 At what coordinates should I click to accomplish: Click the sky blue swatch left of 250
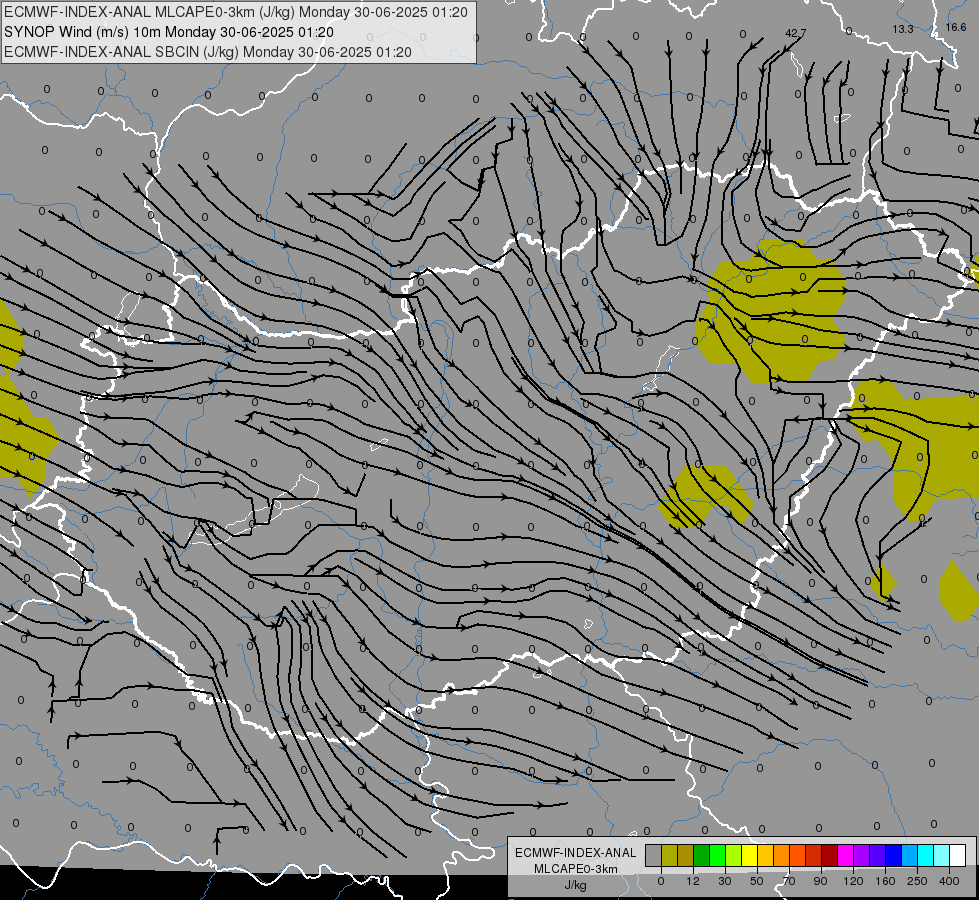909,855
